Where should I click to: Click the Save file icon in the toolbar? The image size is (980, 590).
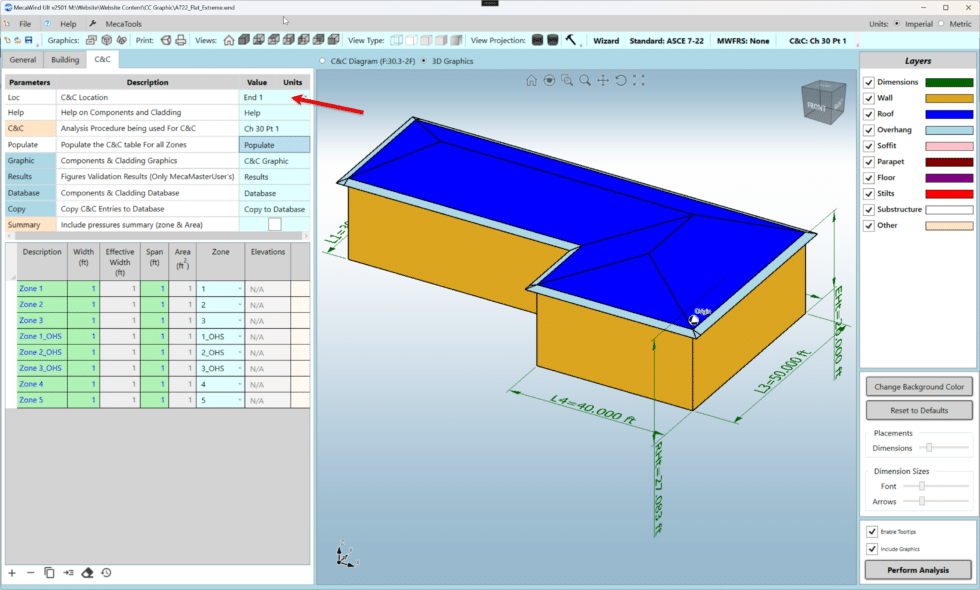coord(27,39)
